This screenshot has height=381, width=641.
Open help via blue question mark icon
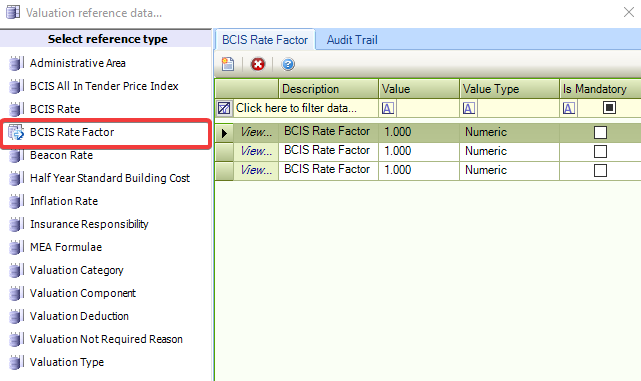click(288, 64)
